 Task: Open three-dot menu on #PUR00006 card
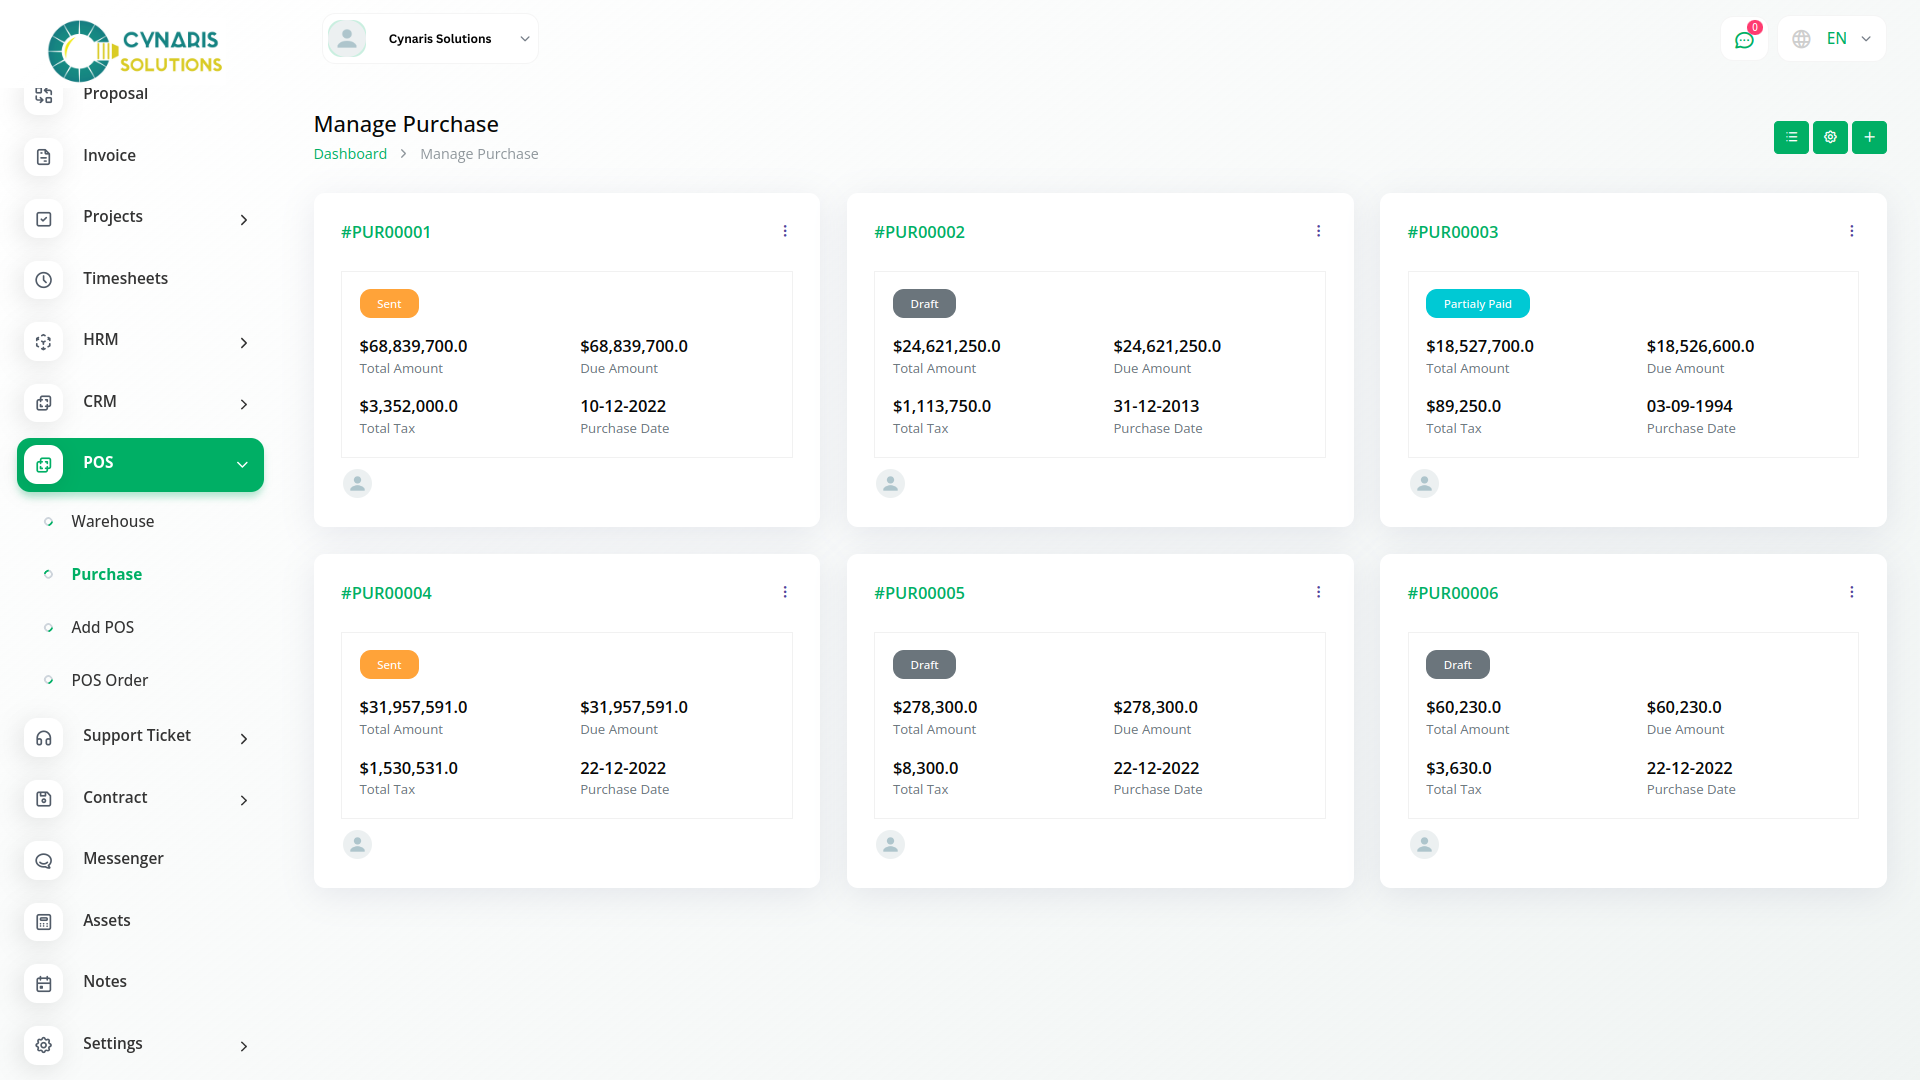[x=1851, y=592]
